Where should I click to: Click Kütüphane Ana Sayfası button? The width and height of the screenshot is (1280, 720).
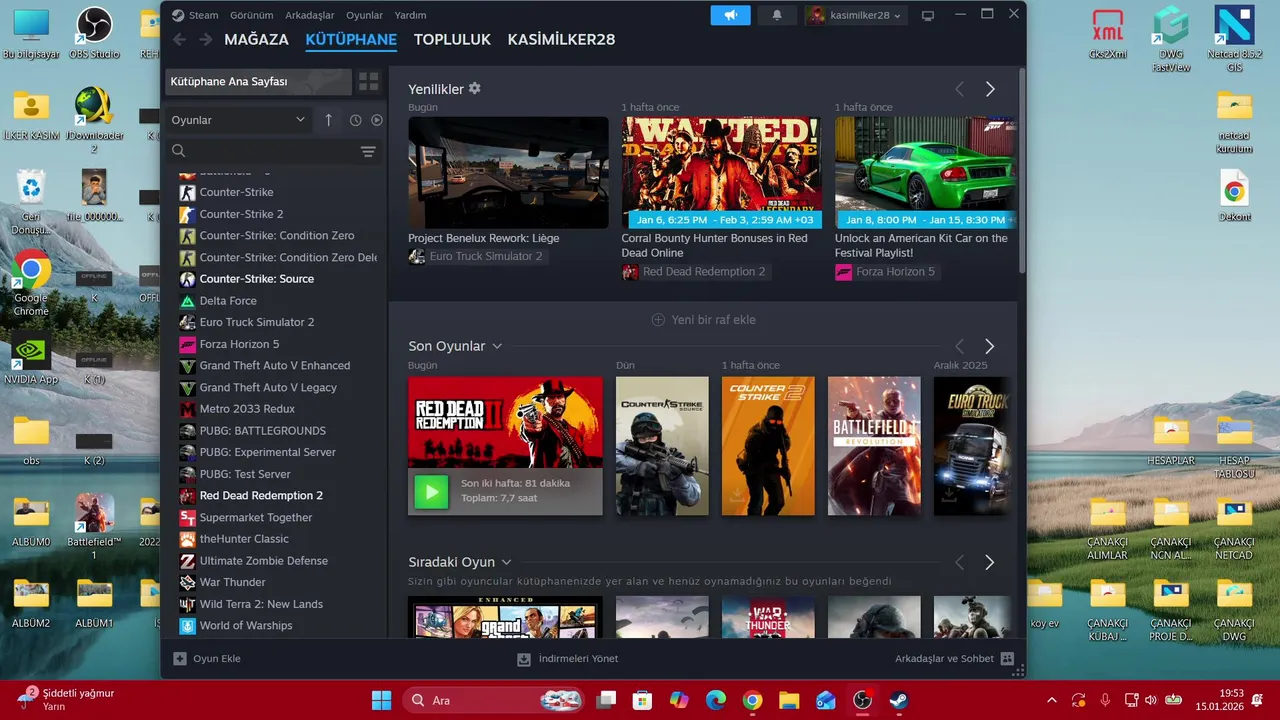point(259,82)
